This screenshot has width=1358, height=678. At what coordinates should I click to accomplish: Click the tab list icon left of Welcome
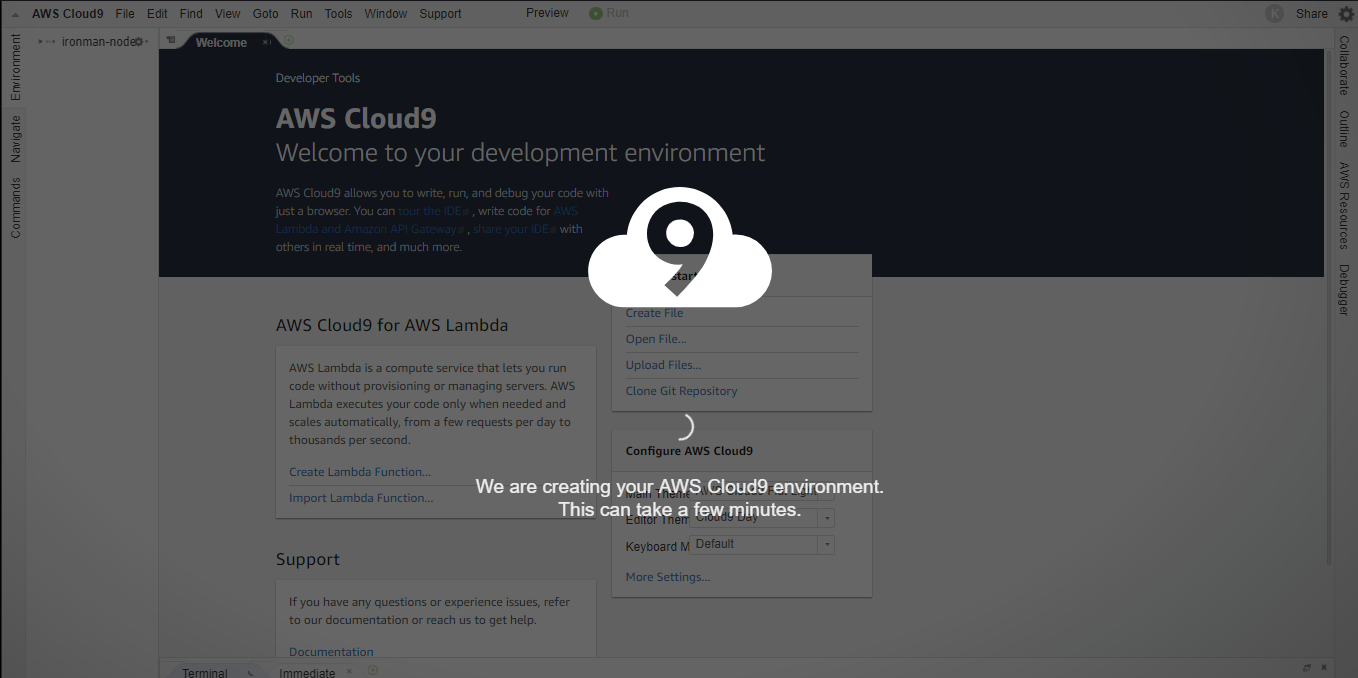171,42
